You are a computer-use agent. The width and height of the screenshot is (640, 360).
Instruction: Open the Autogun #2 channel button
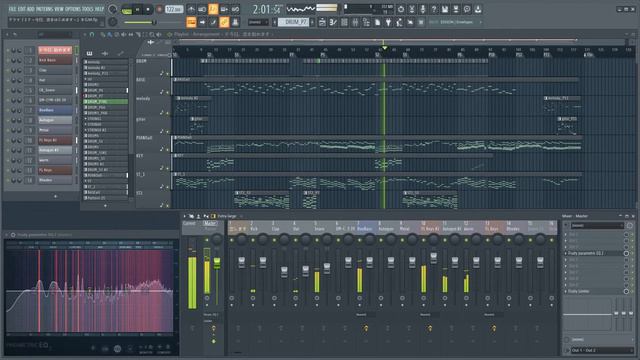pos(55,150)
